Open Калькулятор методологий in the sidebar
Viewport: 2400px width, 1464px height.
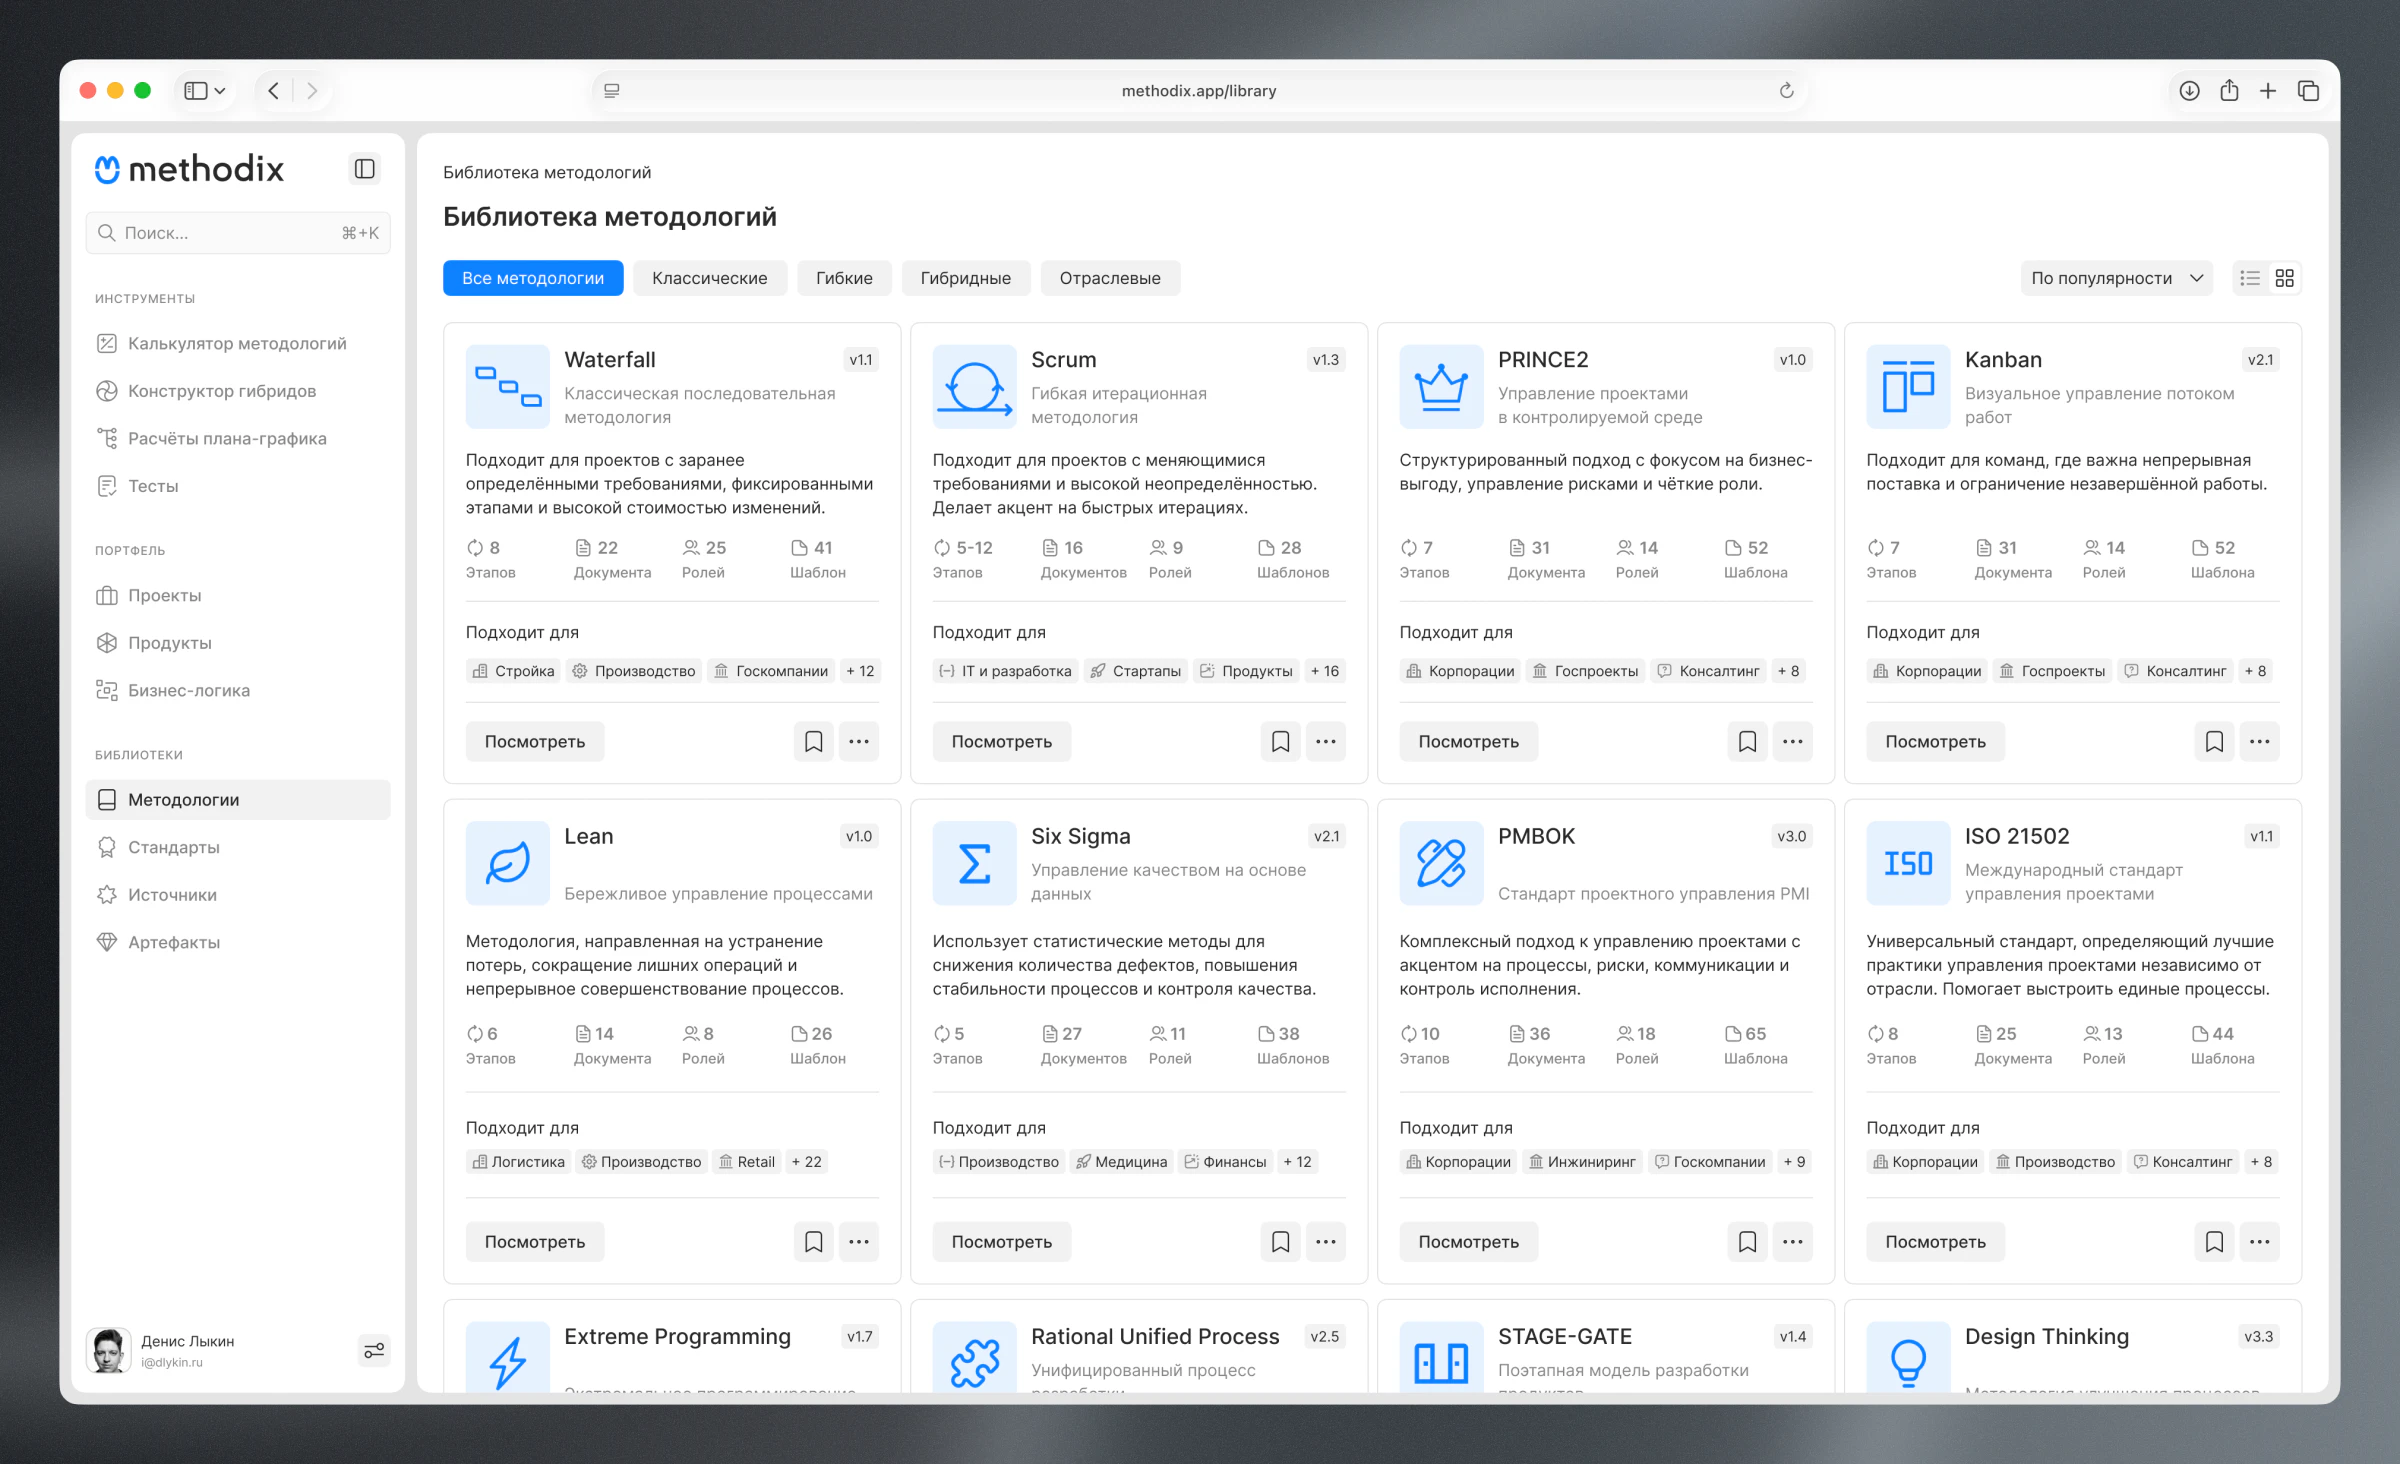pyautogui.click(x=238, y=343)
